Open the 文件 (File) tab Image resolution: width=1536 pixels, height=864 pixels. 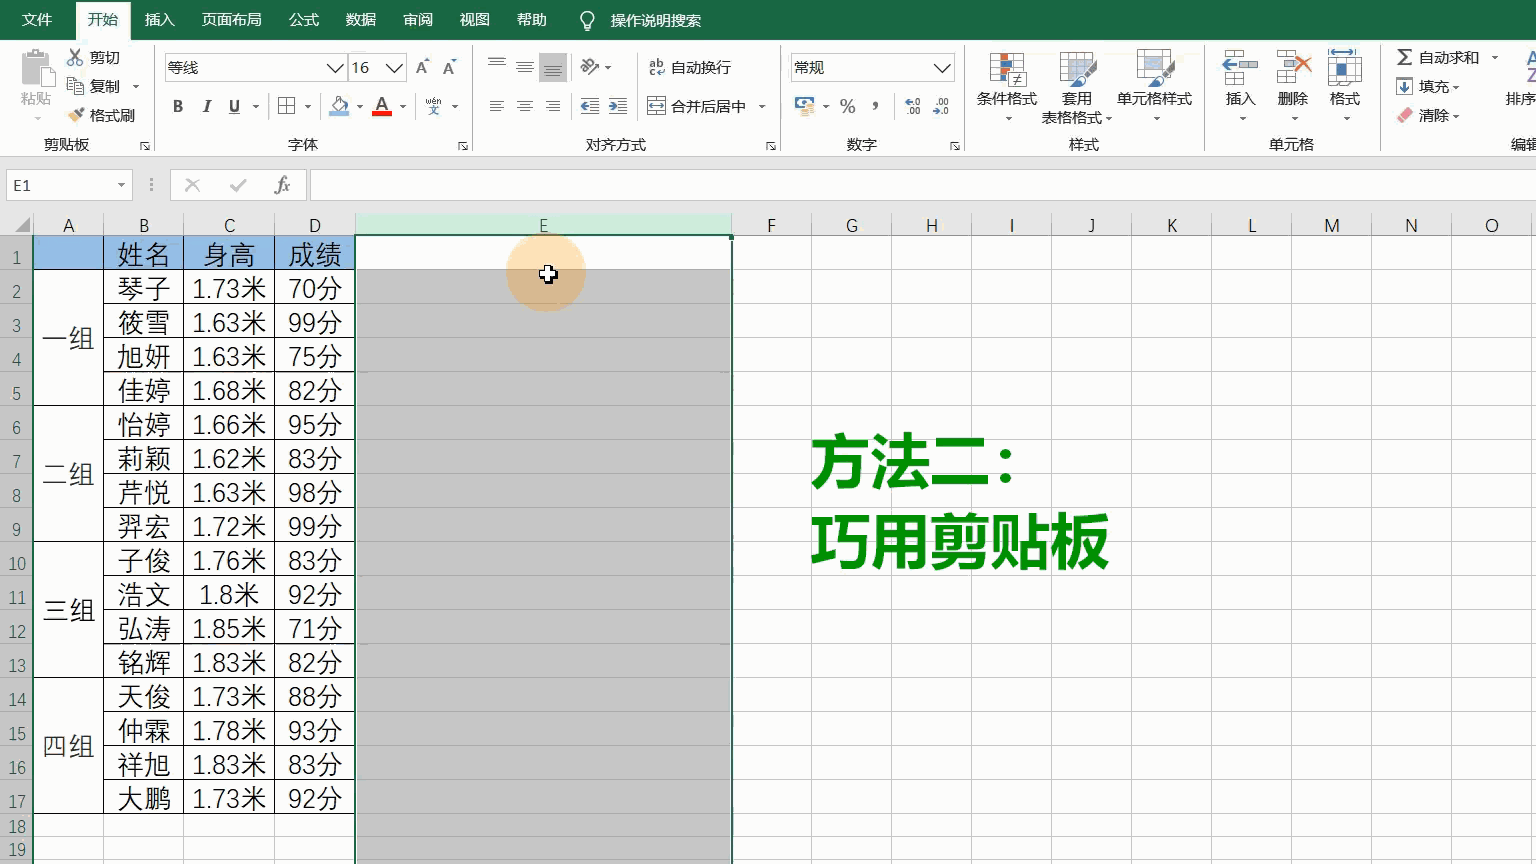(37, 19)
